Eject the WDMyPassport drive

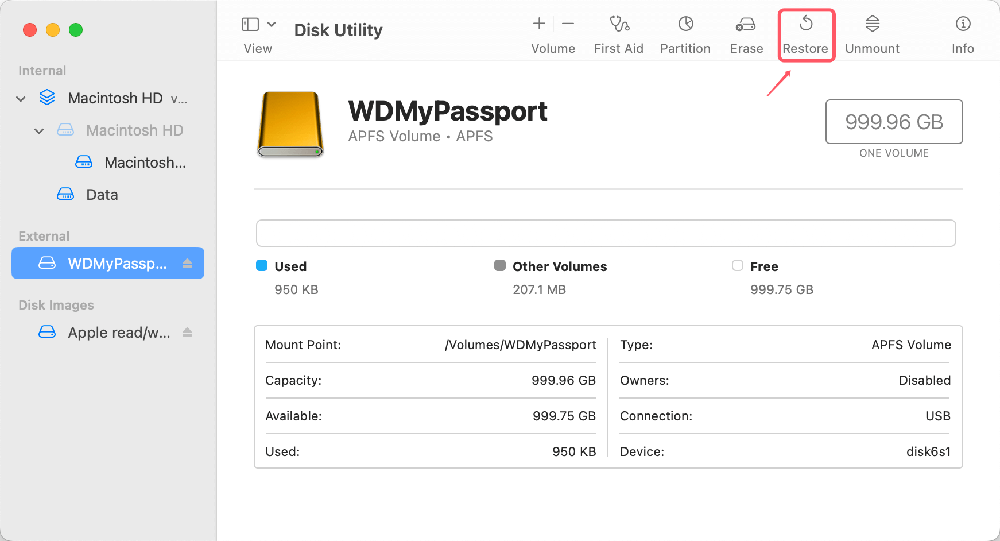click(188, 263)
